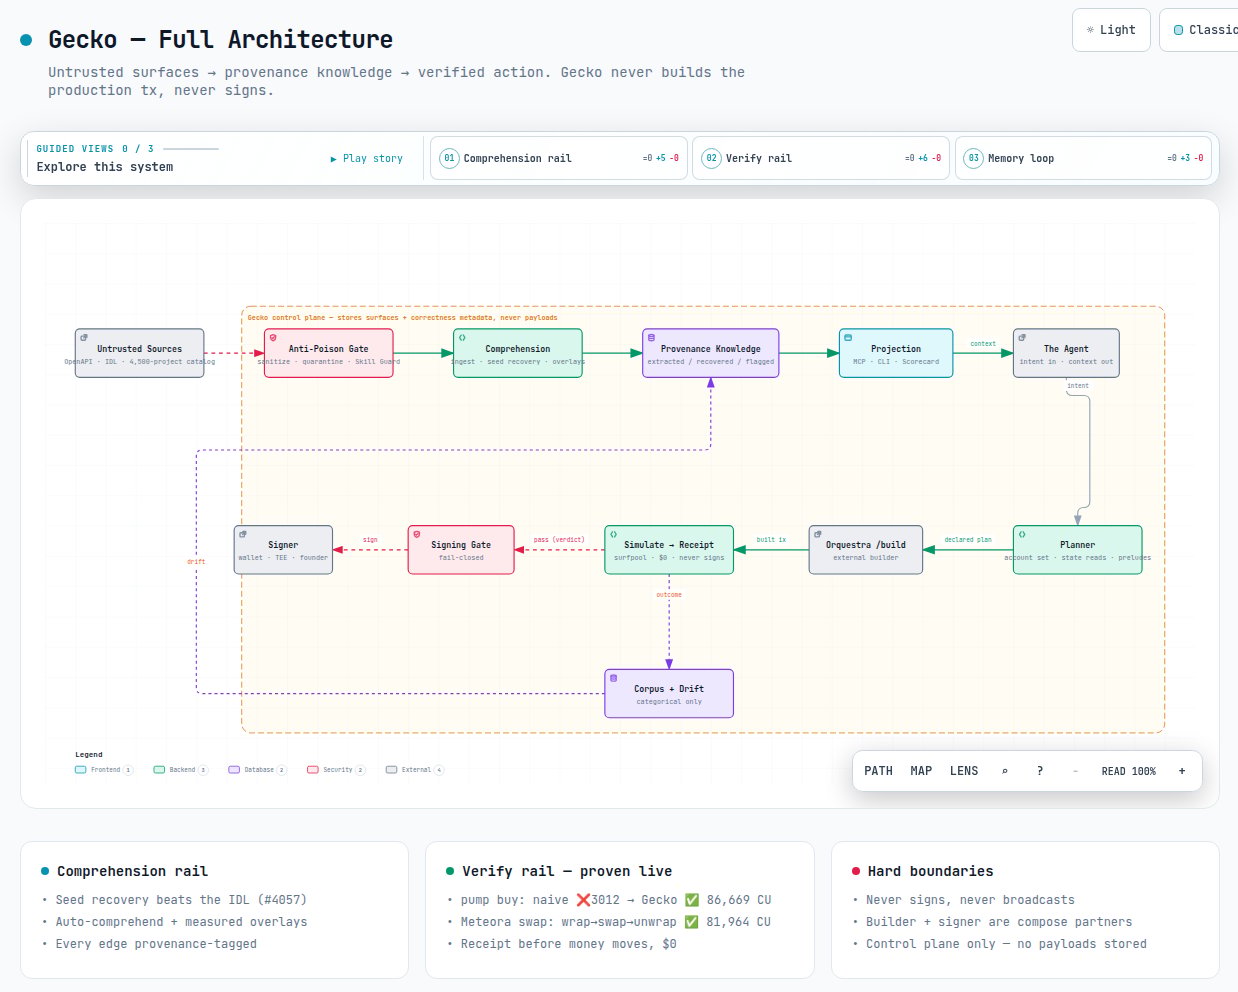This screenshot has width=1238, height=992.
Task: Click the 'Explore this system' heading
Action: pos(105,167)
